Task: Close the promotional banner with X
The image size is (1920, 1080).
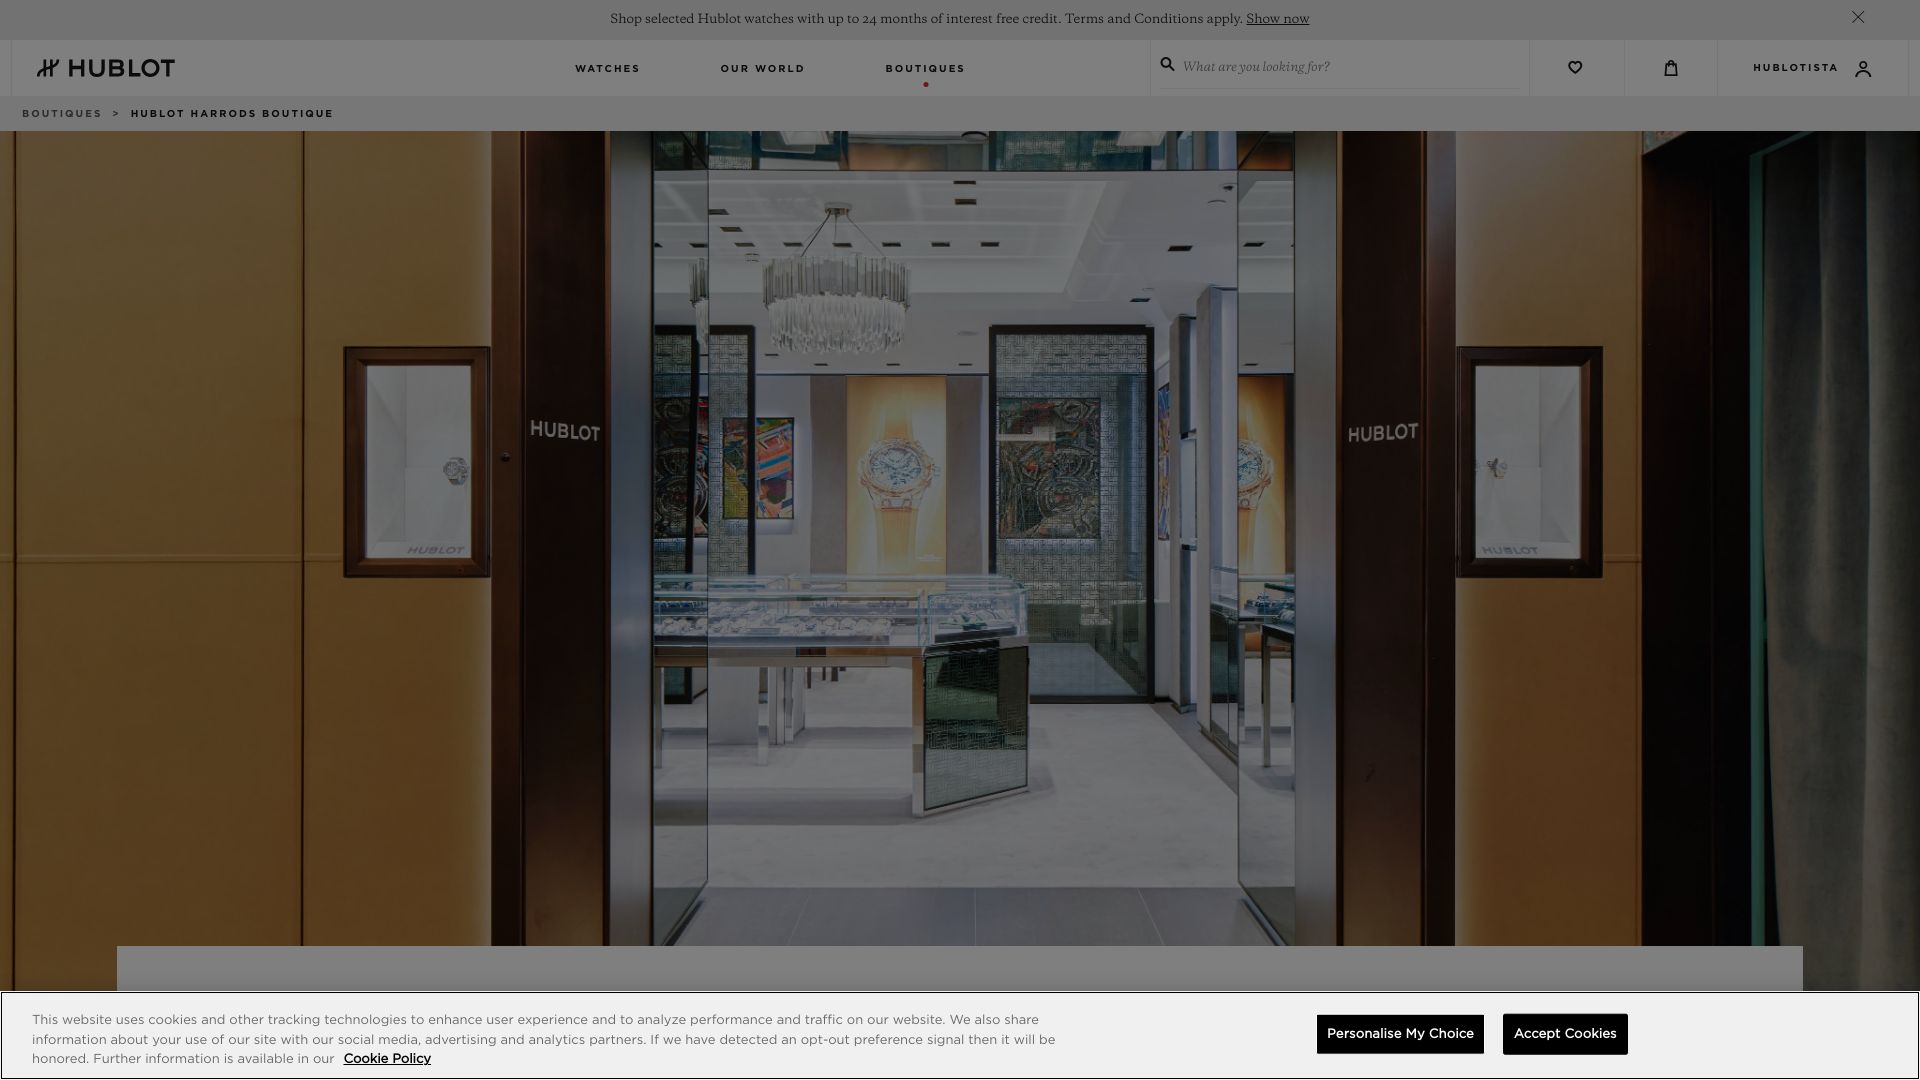Action: [1858, 17]
